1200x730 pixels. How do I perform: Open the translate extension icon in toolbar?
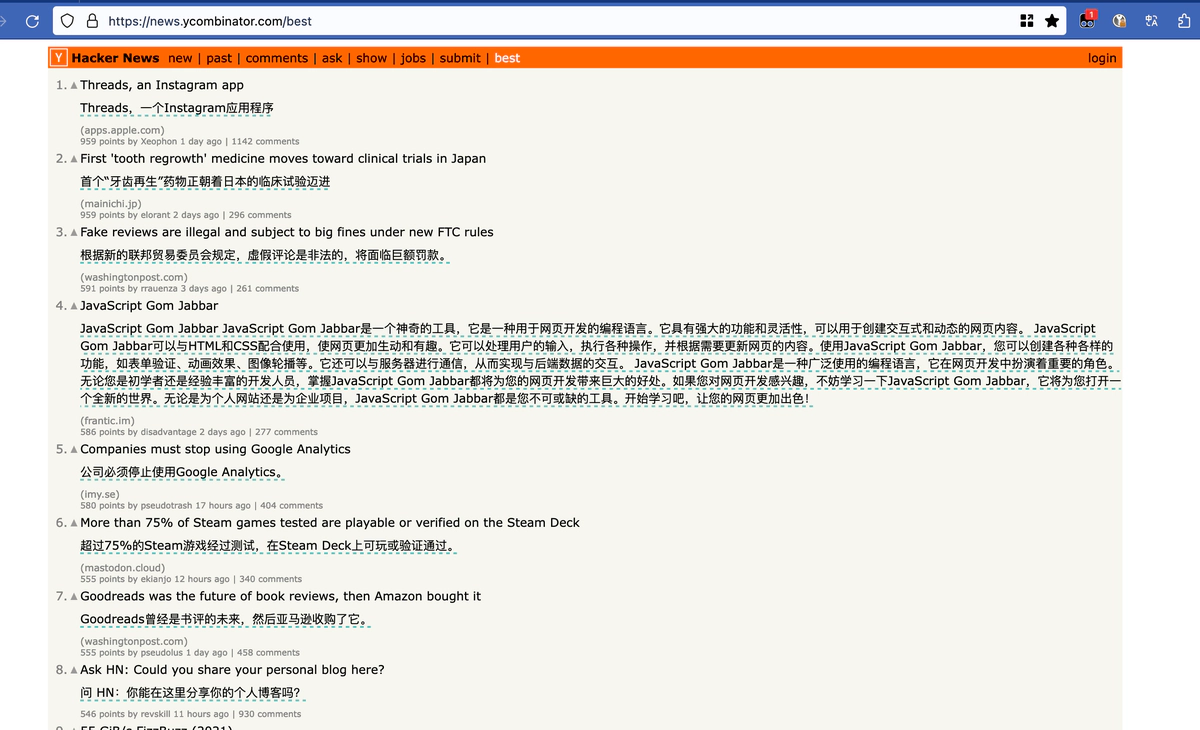pyautogui.click(x=1151, y=21)
